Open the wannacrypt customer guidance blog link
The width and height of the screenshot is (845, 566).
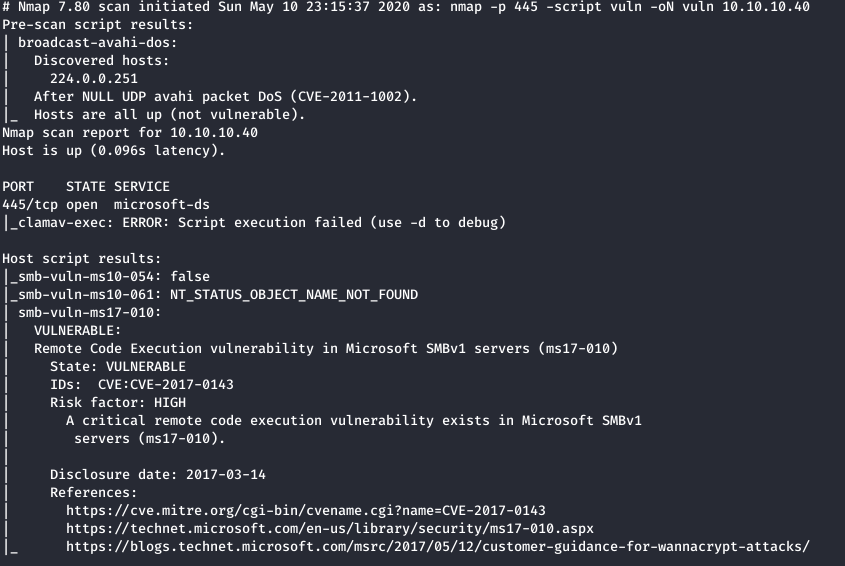tap(438, 546)
